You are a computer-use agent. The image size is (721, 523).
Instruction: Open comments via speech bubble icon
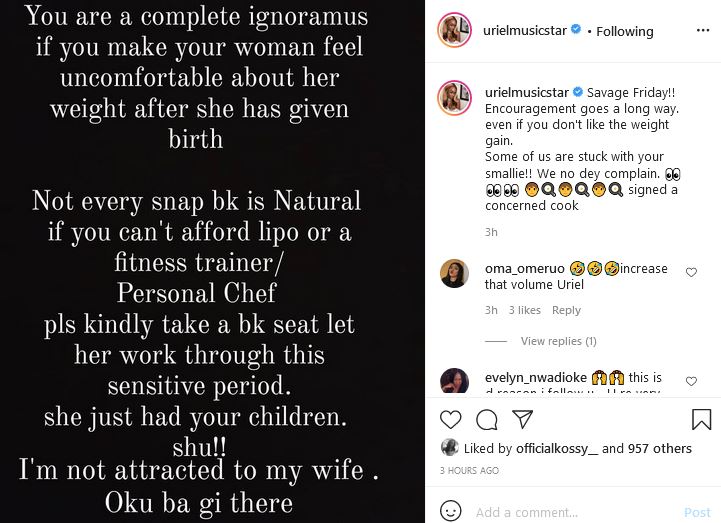pyautogui.click(x=487, y=419)
